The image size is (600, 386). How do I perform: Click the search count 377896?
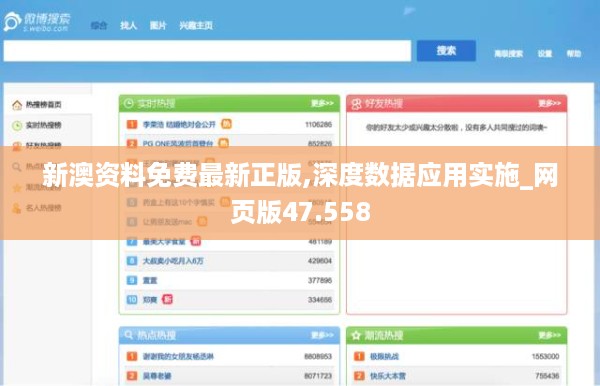point(320,280)
